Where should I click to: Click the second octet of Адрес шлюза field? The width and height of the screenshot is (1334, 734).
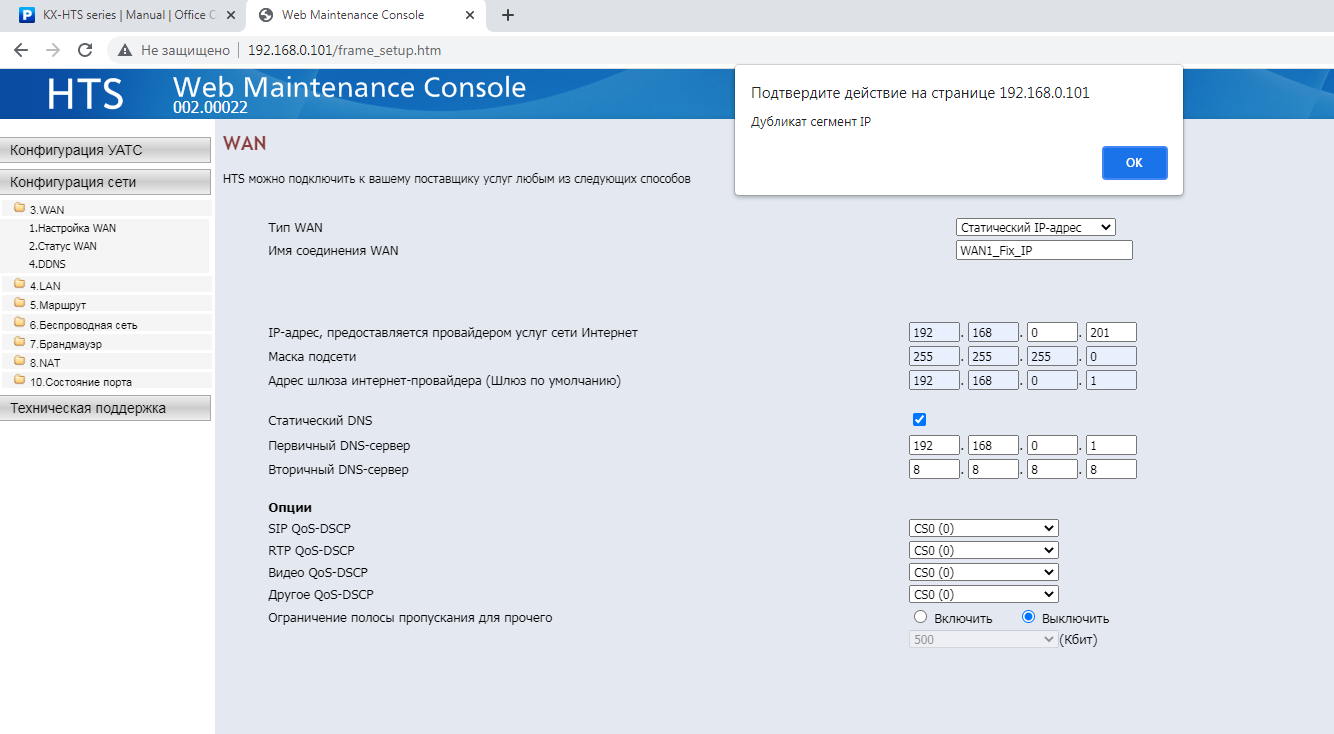click(x=993, y=380)
